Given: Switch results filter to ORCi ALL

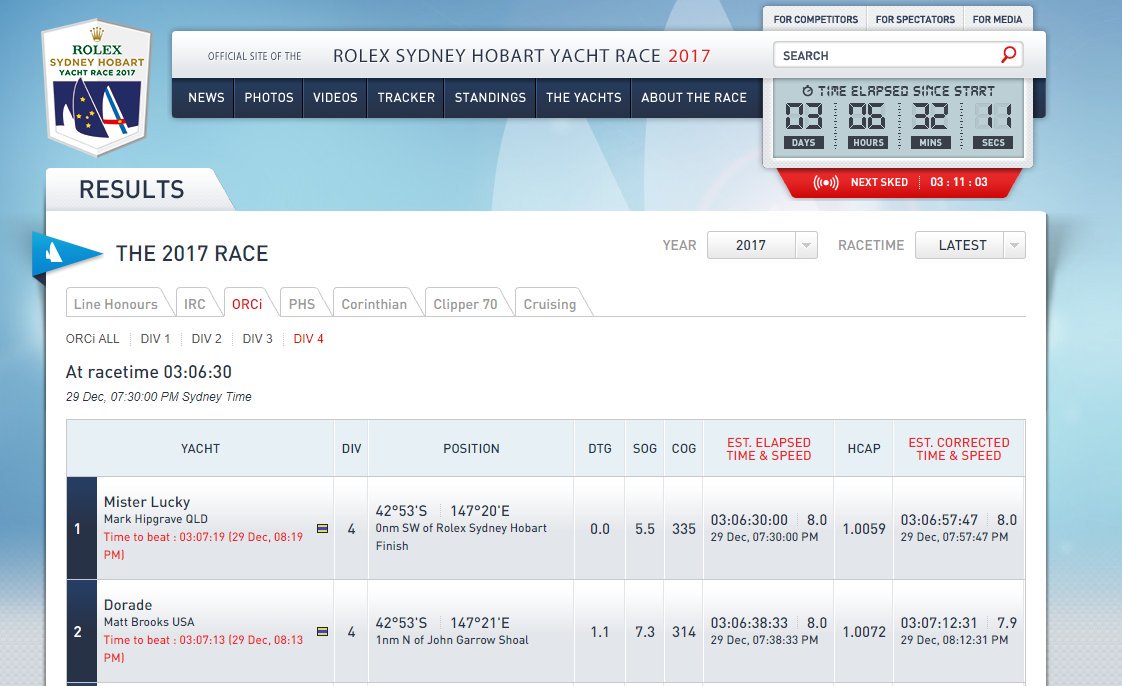Looking at the screenshot, I should click(x=92, y=339).
